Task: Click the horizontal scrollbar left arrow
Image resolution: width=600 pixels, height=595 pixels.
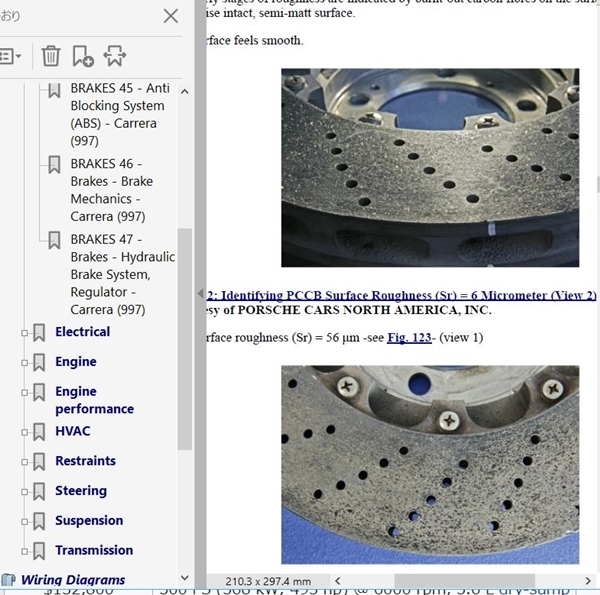Action: (338, 581)
